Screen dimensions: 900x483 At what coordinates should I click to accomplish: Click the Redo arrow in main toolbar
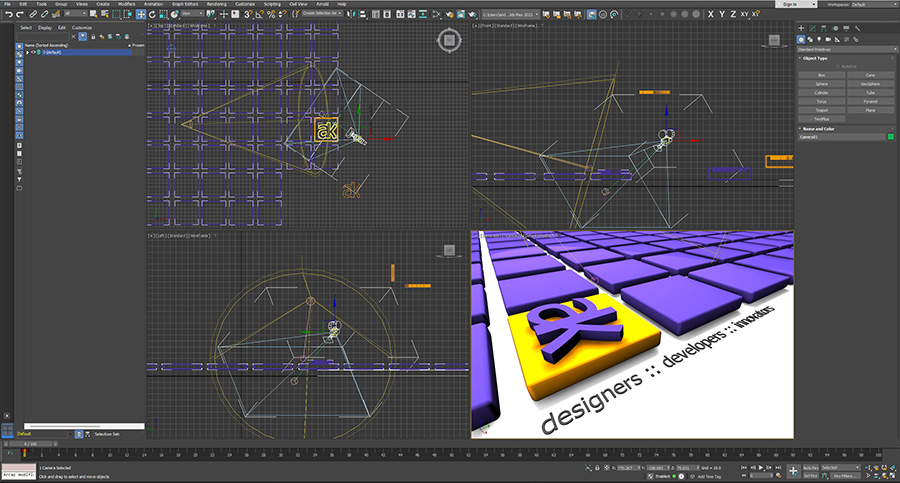[x=20, y=14]
